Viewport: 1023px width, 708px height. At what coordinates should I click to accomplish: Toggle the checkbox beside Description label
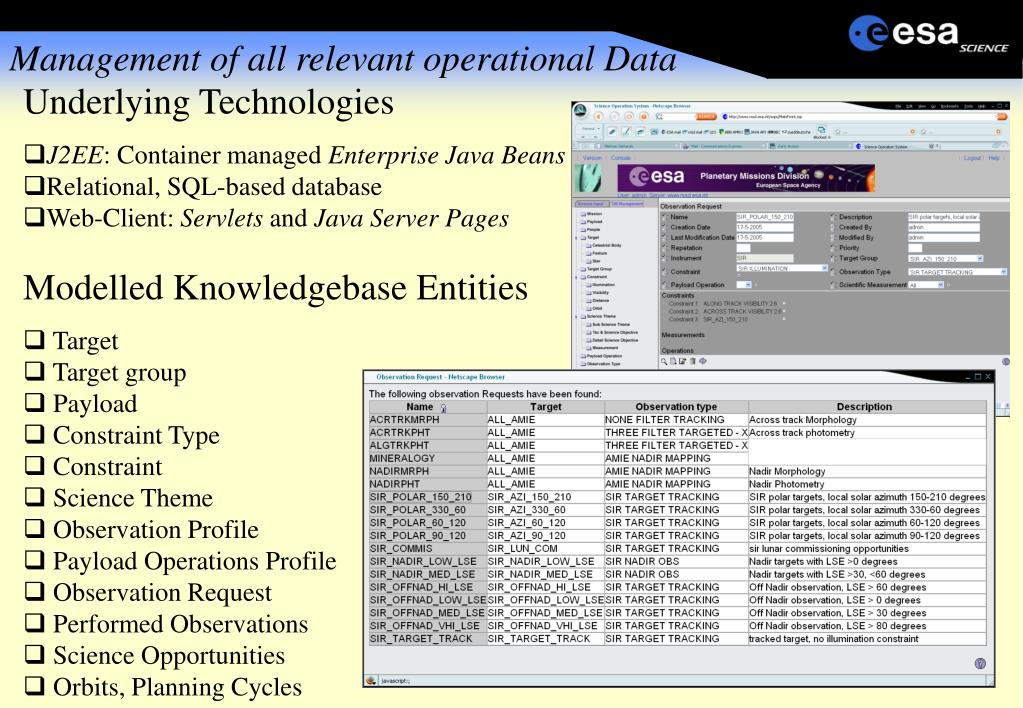[x=833, y=217]
